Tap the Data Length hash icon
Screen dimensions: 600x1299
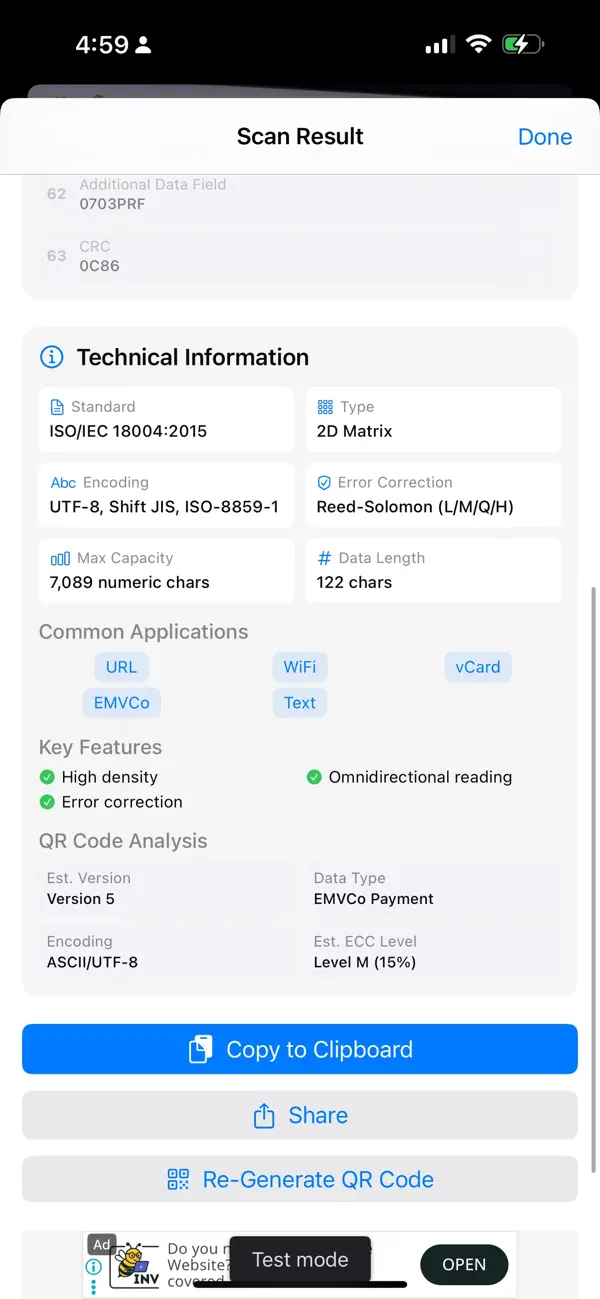(321, 557)
